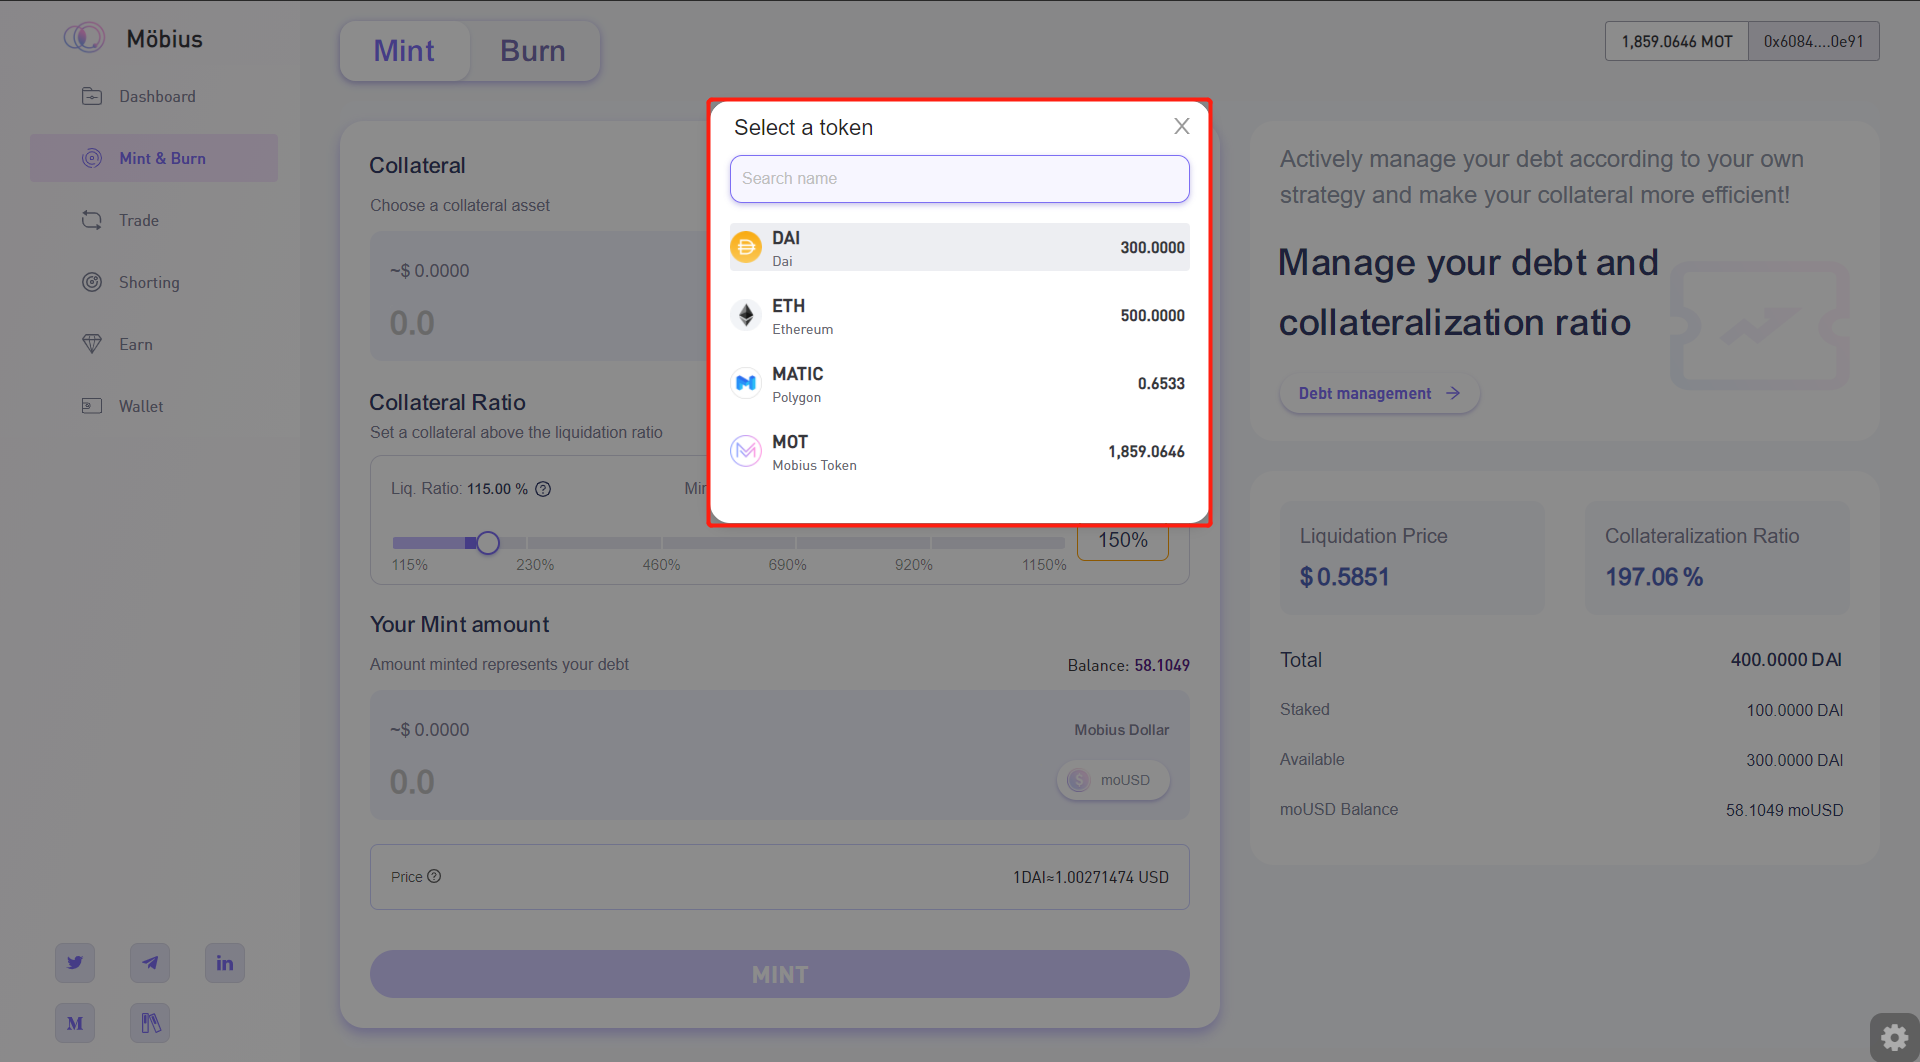
Task: Open the Twitter social link
Action: 75,963
